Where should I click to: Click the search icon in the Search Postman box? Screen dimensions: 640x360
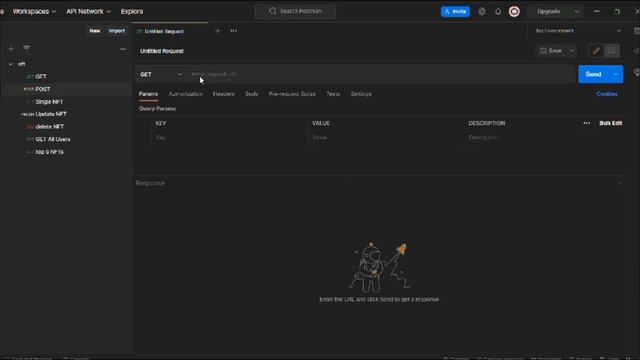point(273,11)
